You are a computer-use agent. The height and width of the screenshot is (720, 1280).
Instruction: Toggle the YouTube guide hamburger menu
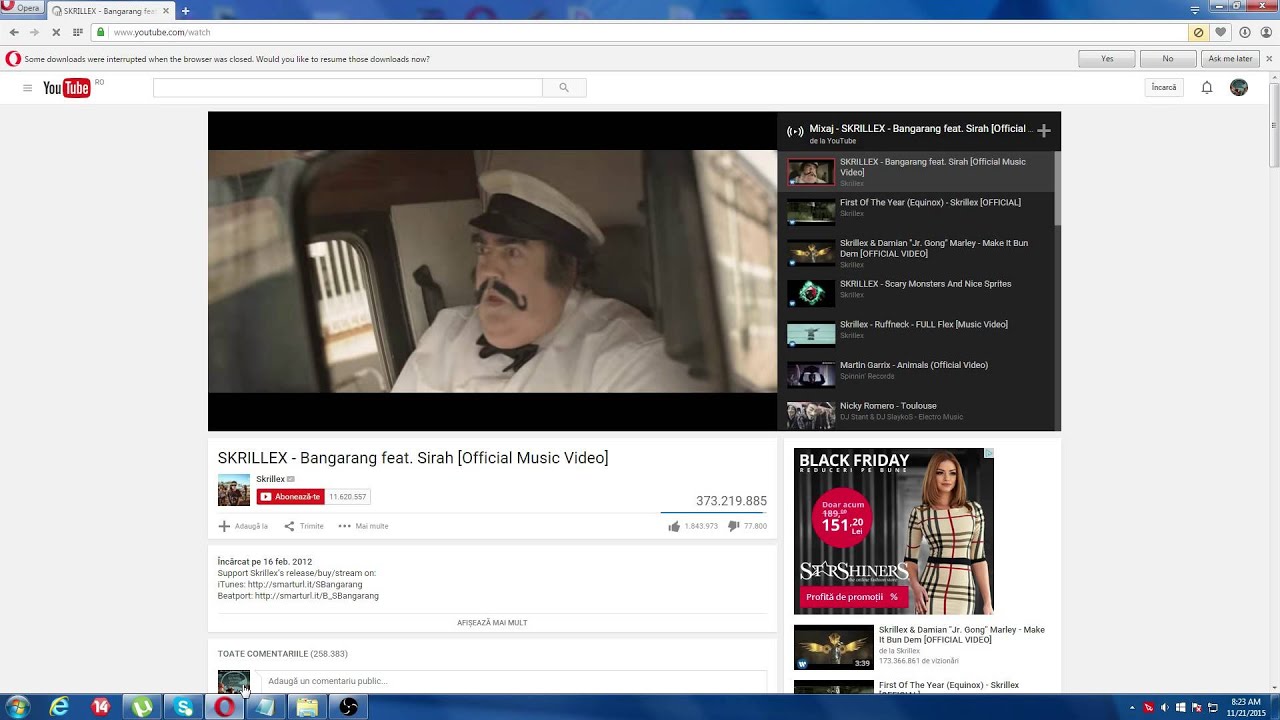click(27, 88)
